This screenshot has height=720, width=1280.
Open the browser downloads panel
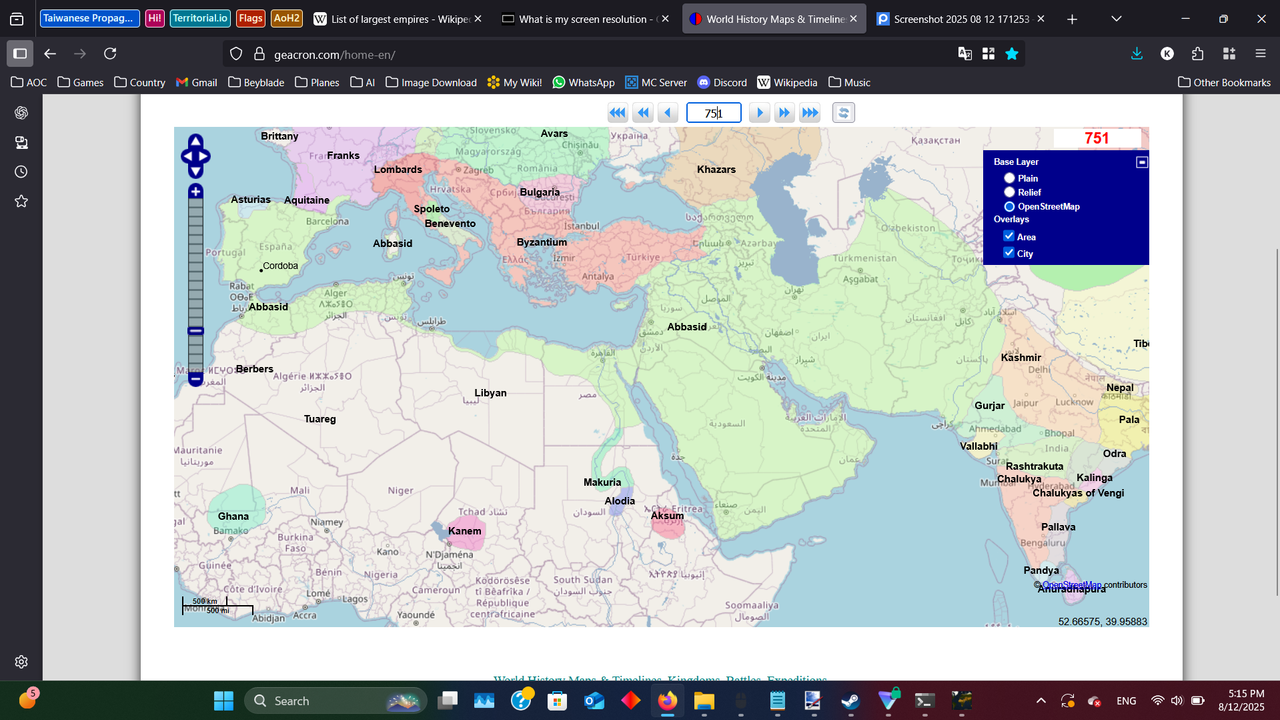(1137, 54)
